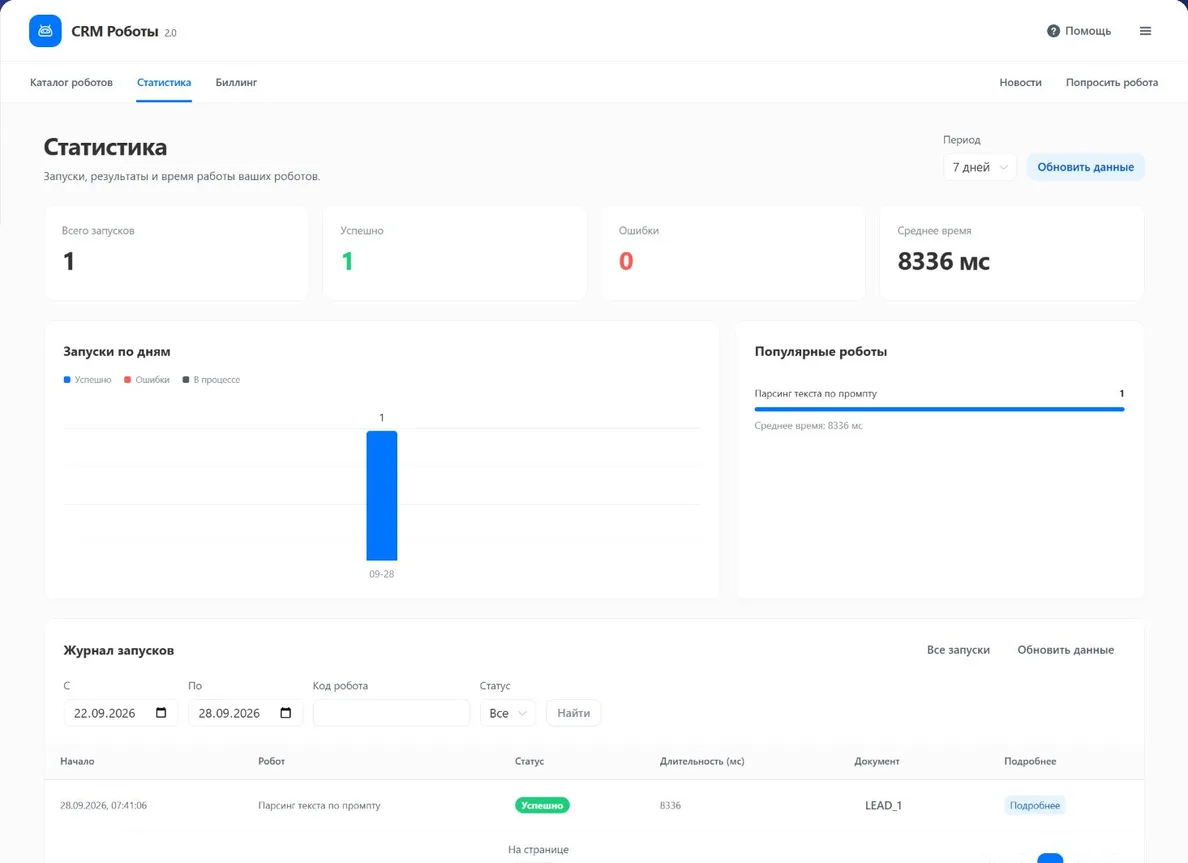Click Парсинг текста по промпту in Популярные роботы

[815, 393]
